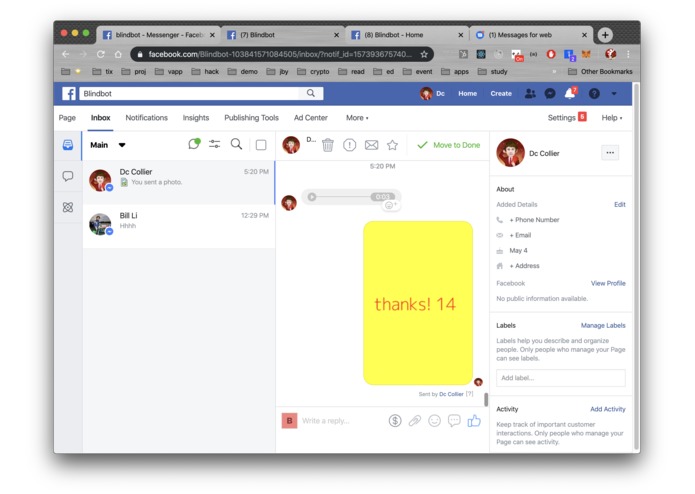Open the Insights tab

[x=196, y=118]
